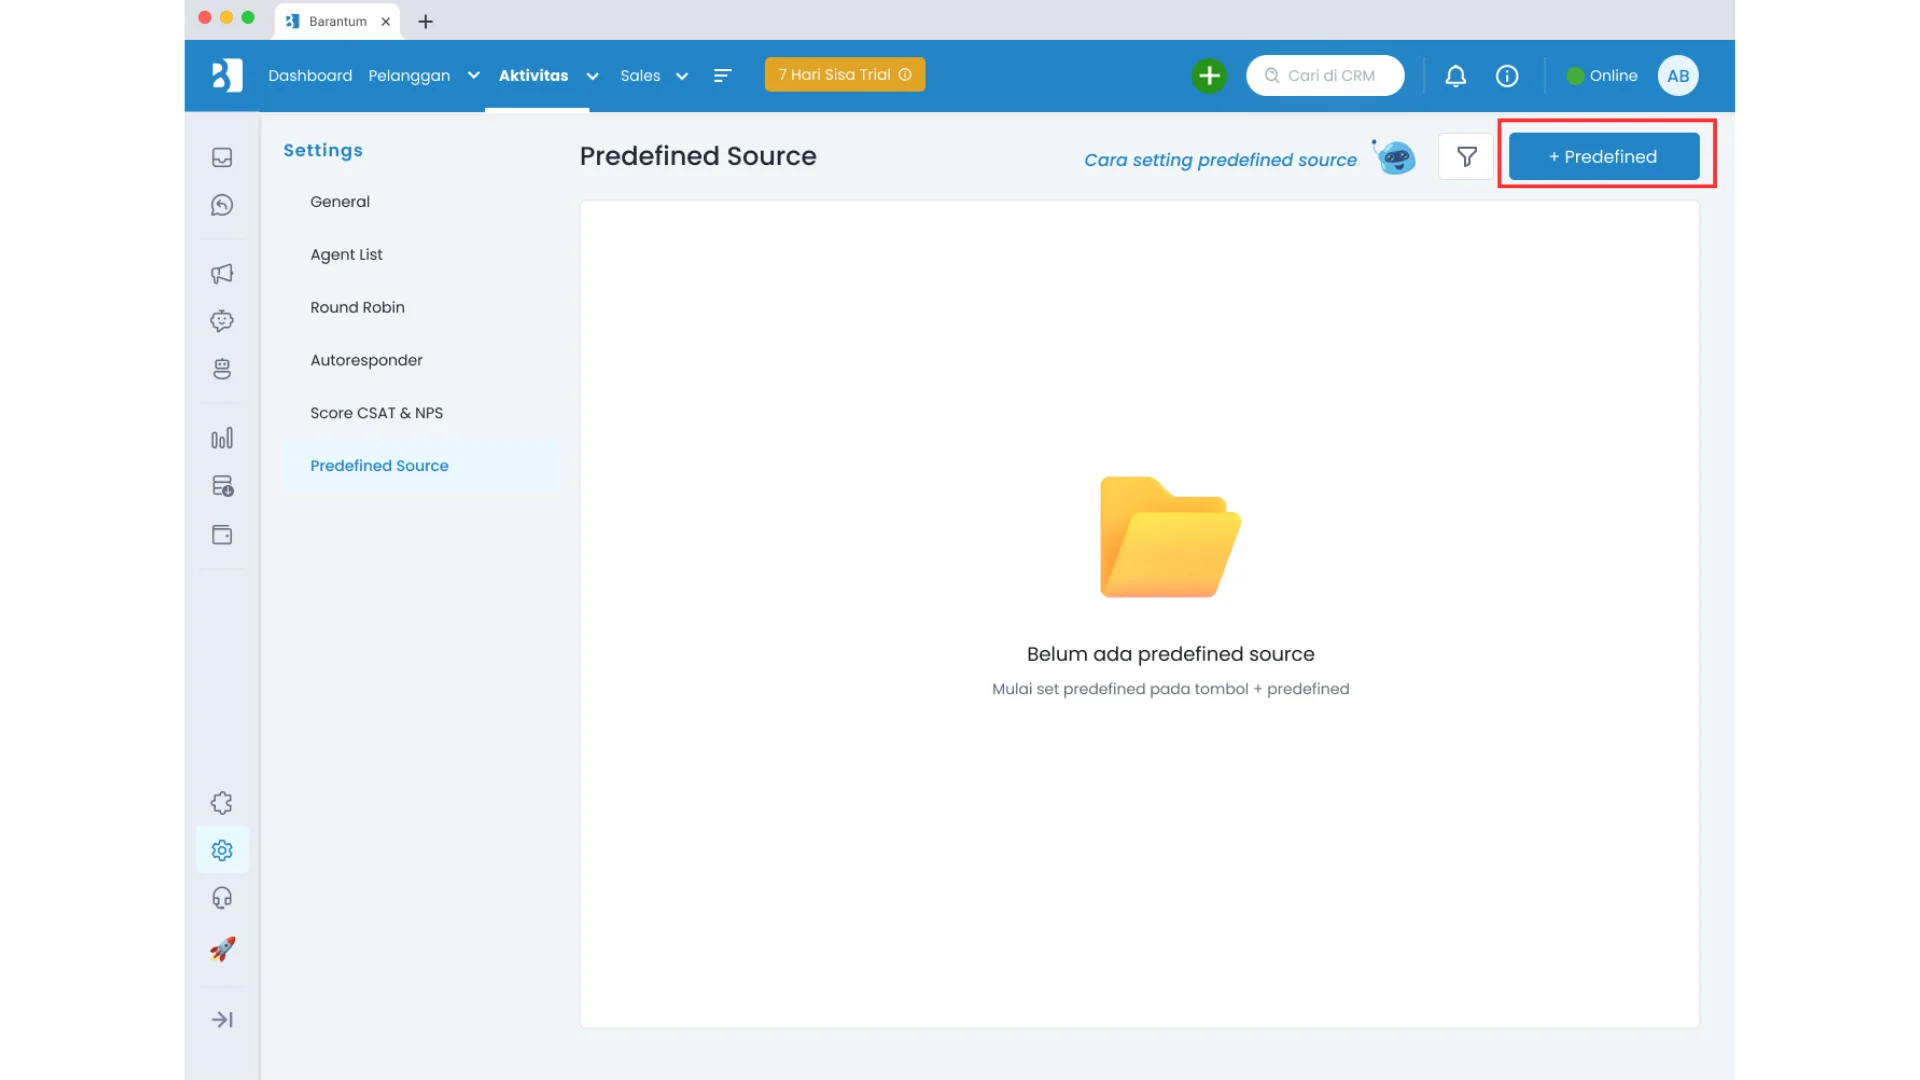The height and width of the screenshot is (1080, 1920).
Task: Click the green plus quick-add button
Action: [1209, 76]
